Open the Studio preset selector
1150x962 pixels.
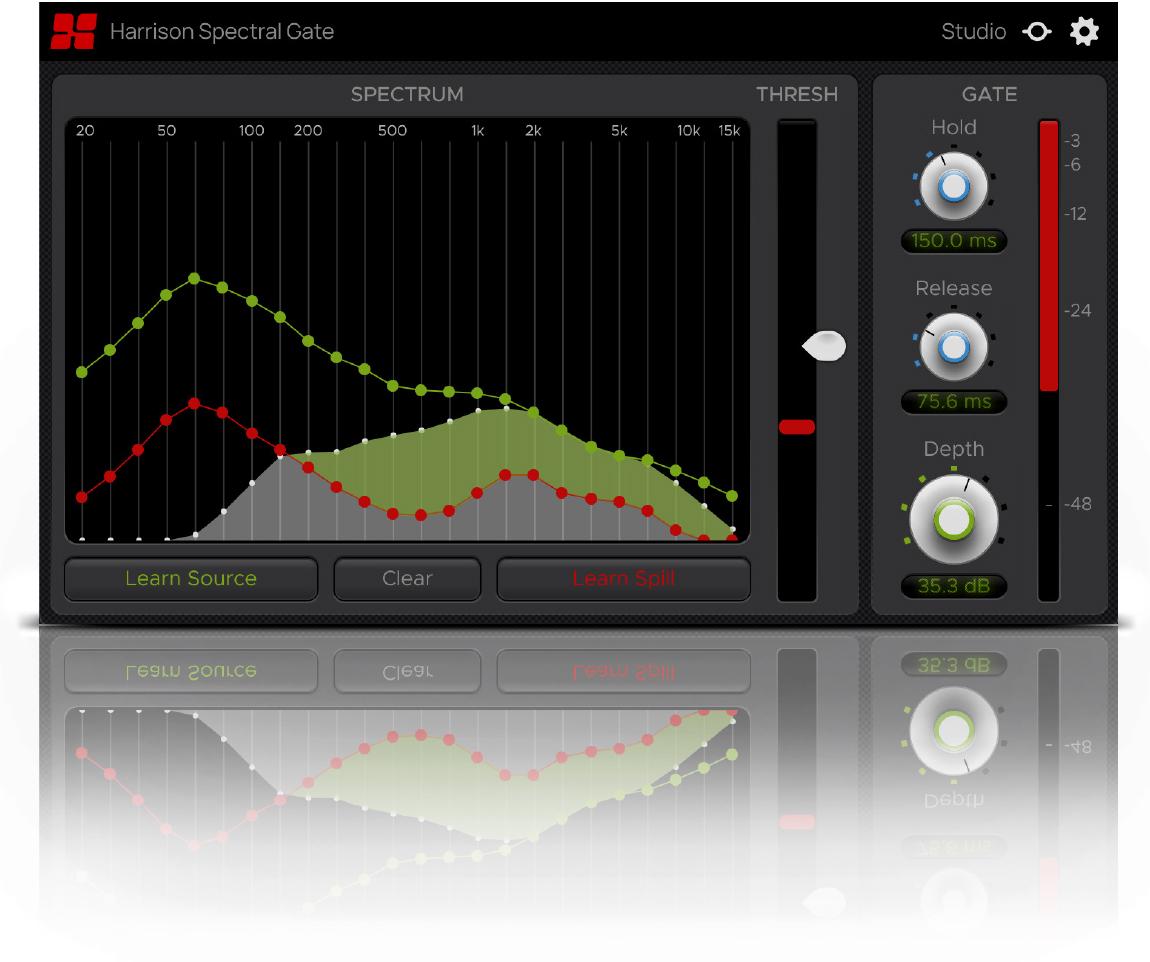tap(973, 32)
